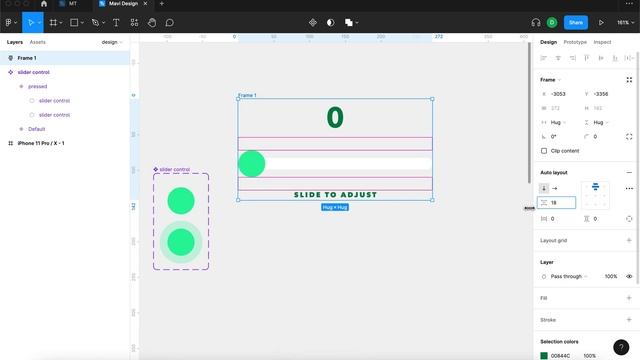Open the Frame tool options dropdown
Screen dimensions: 640x360
point(61,23)
